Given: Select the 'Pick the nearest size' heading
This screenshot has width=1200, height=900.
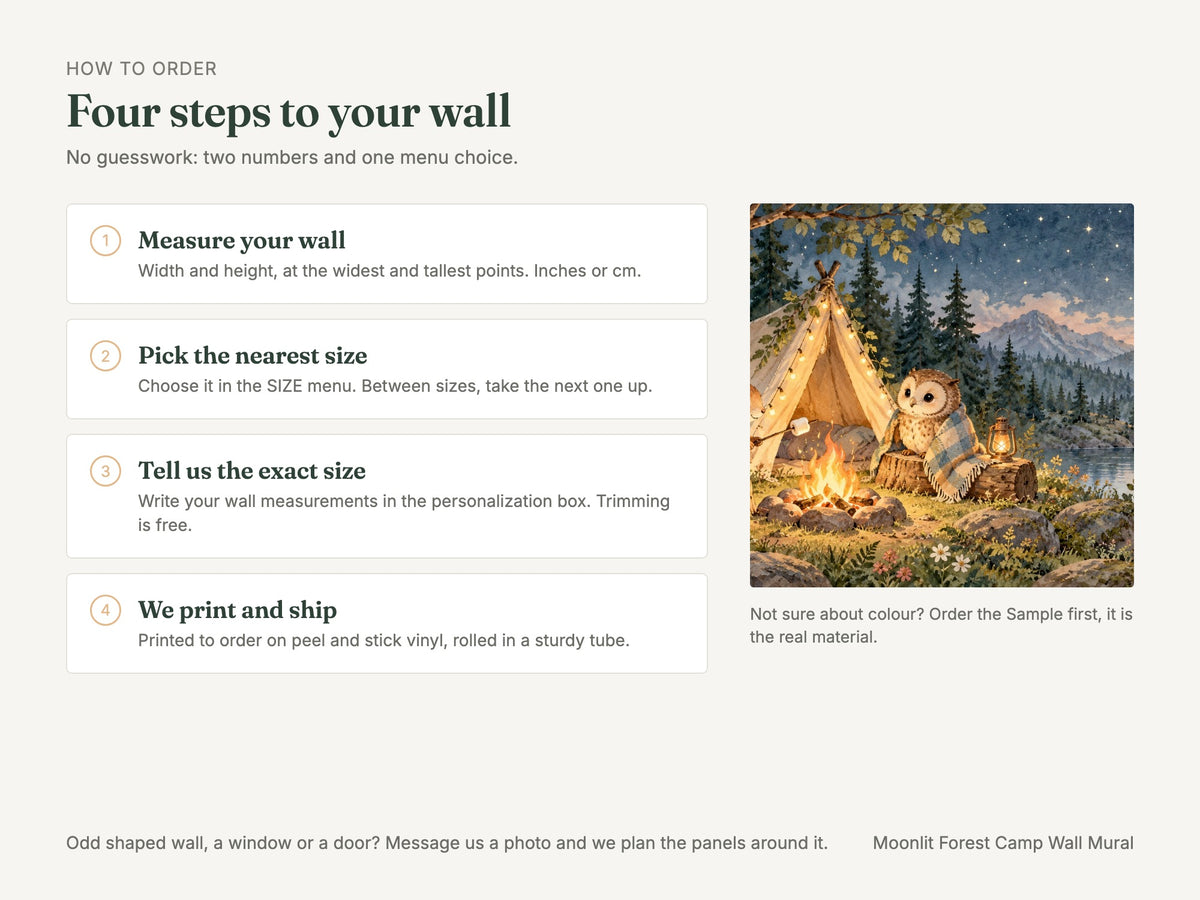Looking at the screenshot, I should [253, 356].
